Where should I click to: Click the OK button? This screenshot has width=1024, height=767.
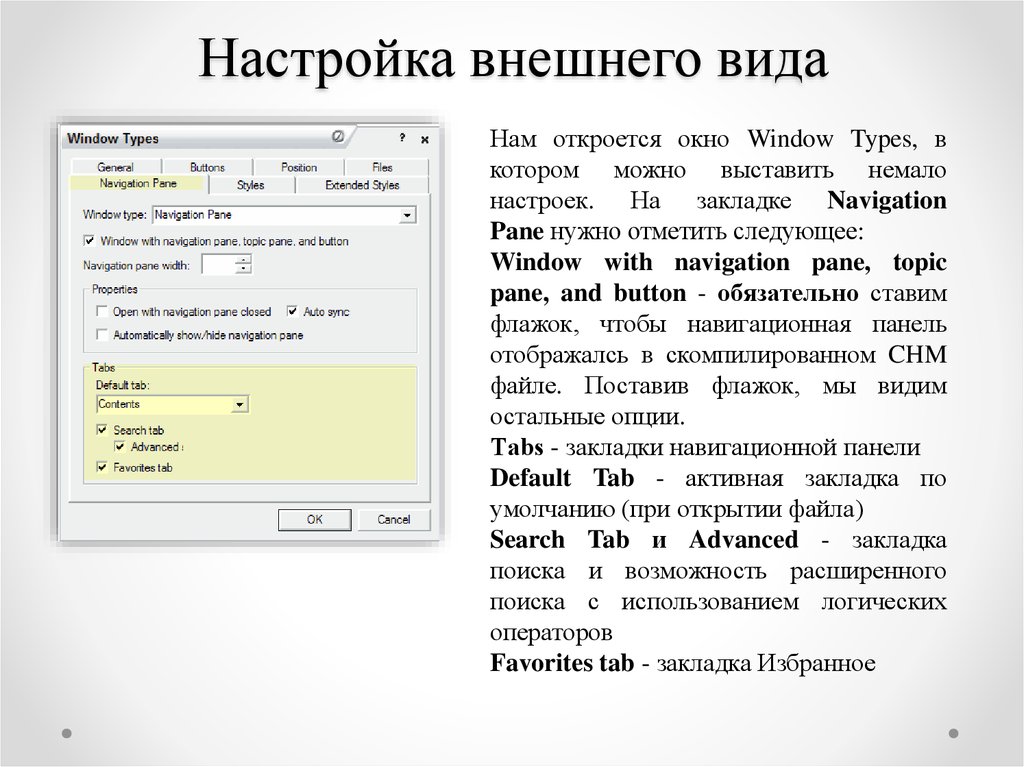(x=315, y=518)
